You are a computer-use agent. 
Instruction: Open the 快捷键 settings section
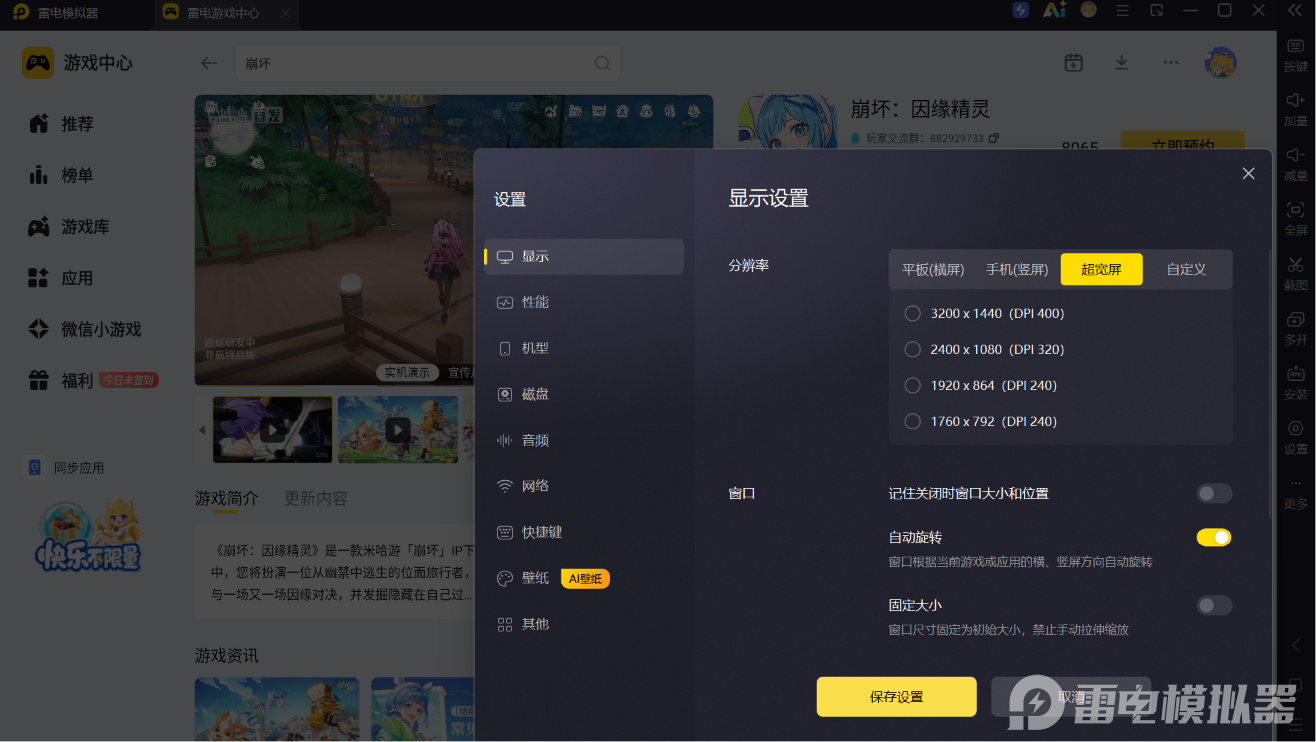584,532
